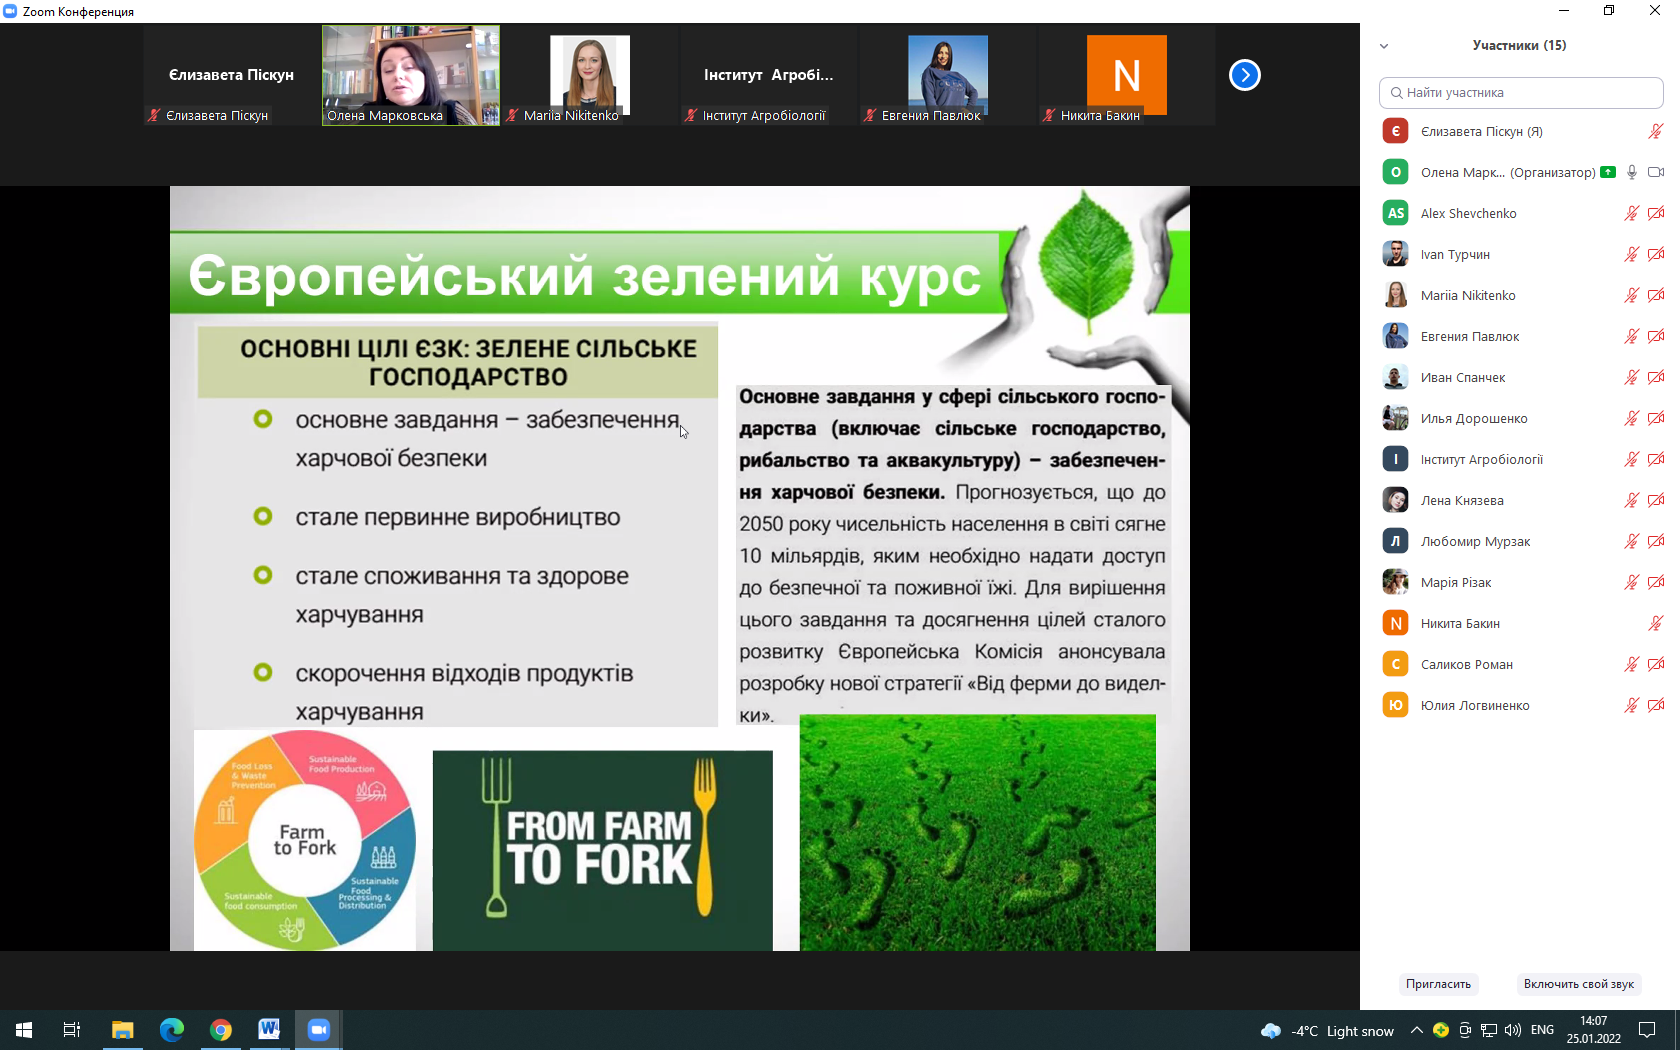Show hidden system tray icons
Viewport: 1680px width, 1050px height.
click(x=1416, y=1030)
